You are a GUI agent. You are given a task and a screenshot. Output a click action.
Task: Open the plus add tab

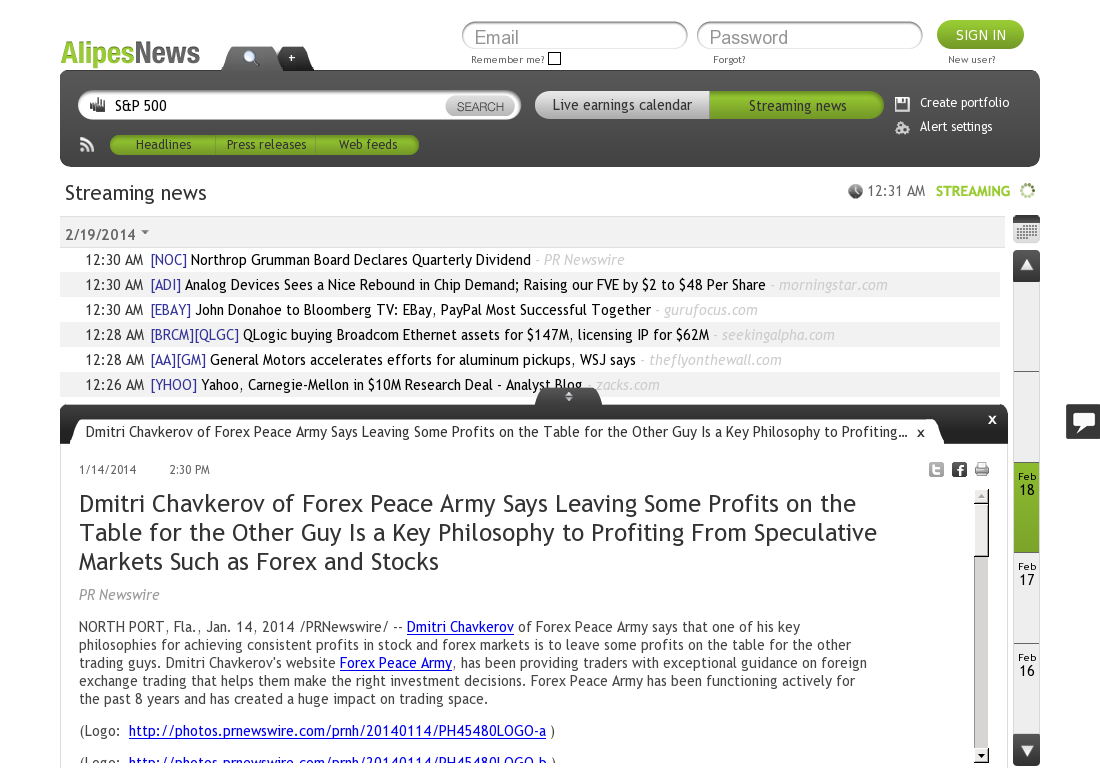pyautogui.click(x=293, y=58)
